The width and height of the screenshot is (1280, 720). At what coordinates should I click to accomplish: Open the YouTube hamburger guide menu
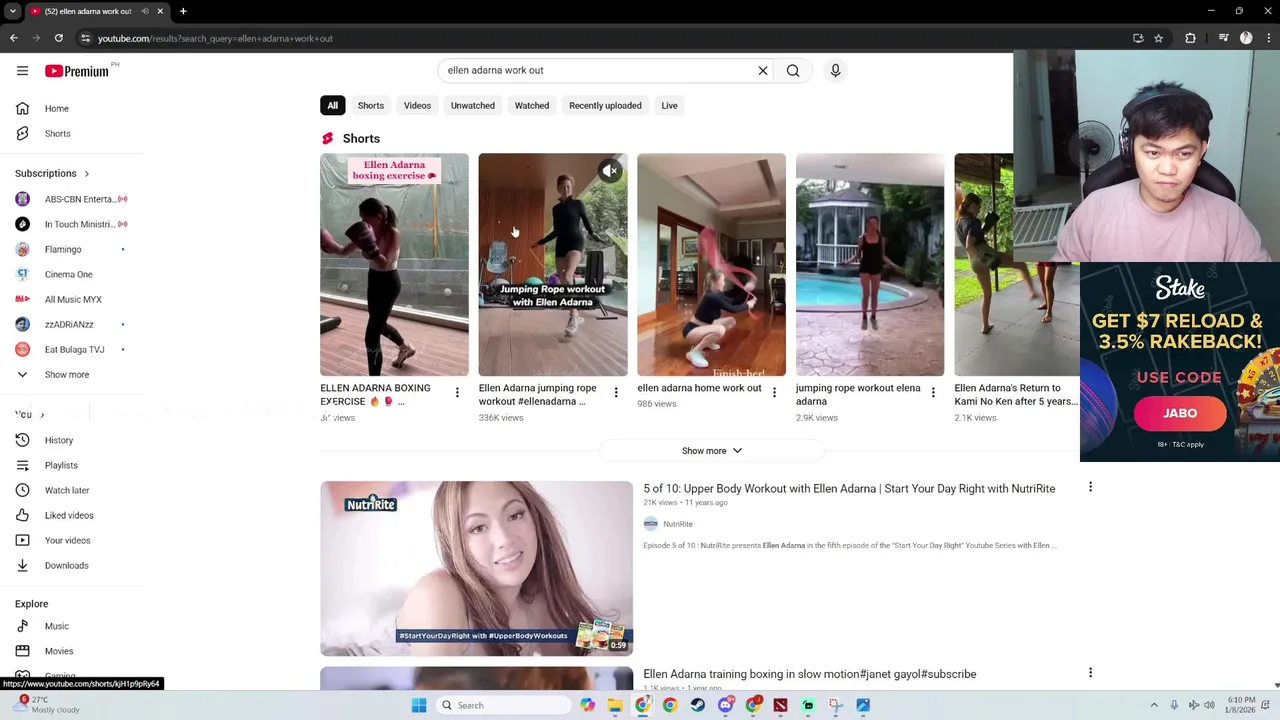(x=22, y=71)
